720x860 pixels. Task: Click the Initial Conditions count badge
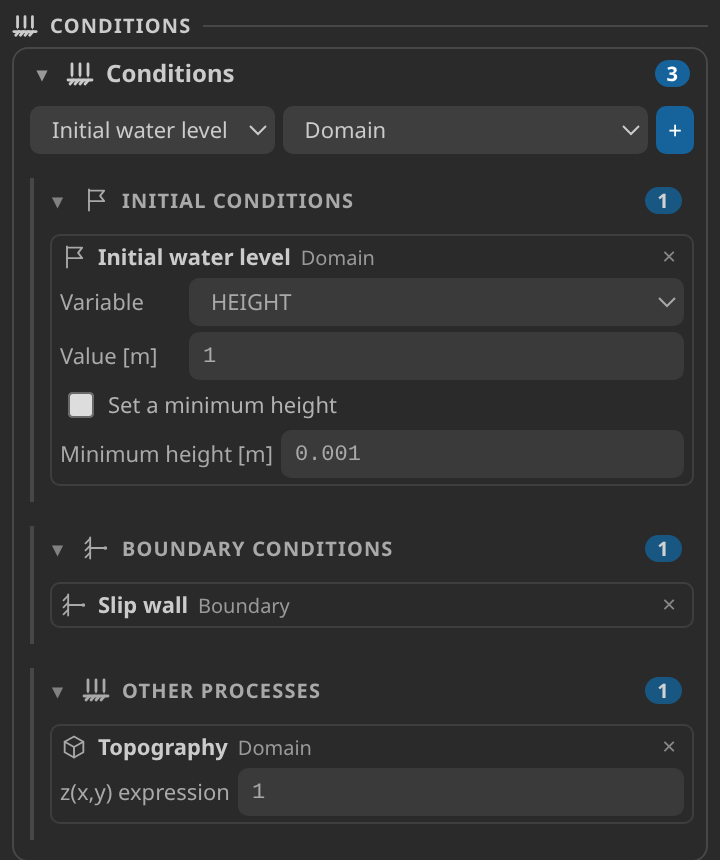[x=663, y=201]
